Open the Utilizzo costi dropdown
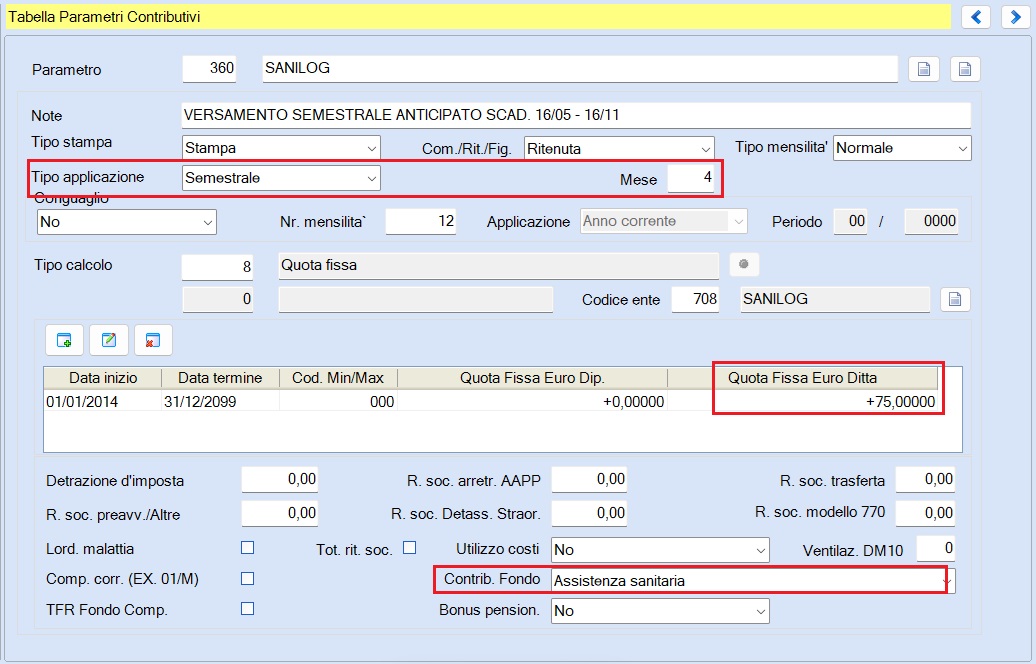 (660, 550)
